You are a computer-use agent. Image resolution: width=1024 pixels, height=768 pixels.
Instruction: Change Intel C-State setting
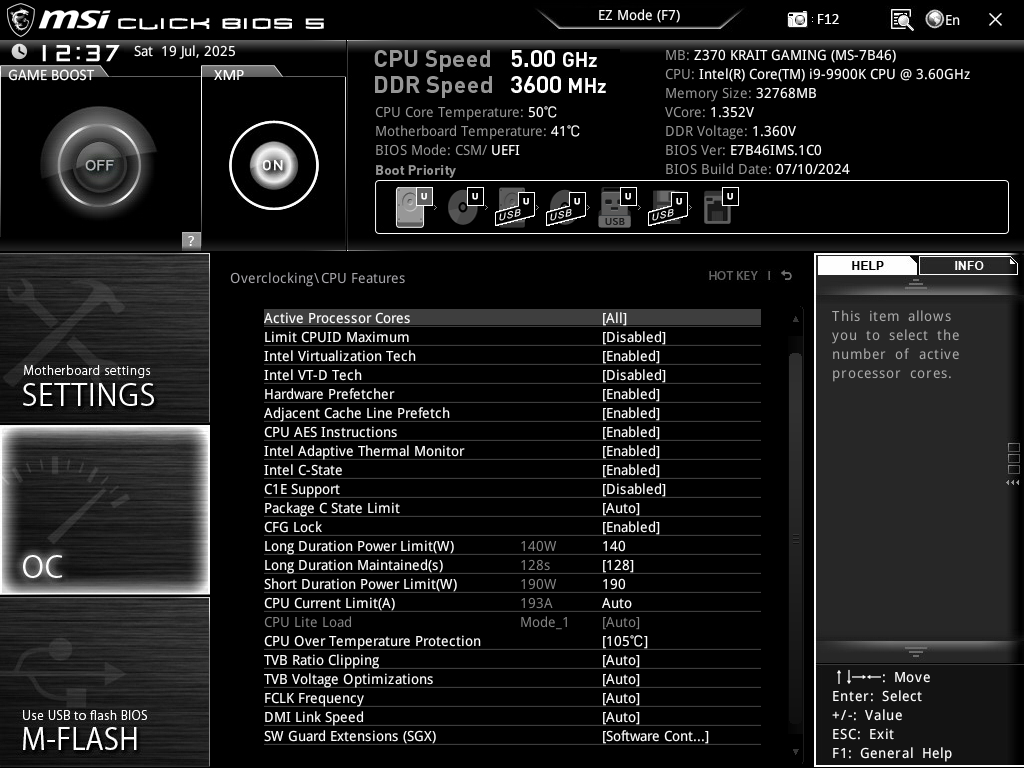[512, 470]
